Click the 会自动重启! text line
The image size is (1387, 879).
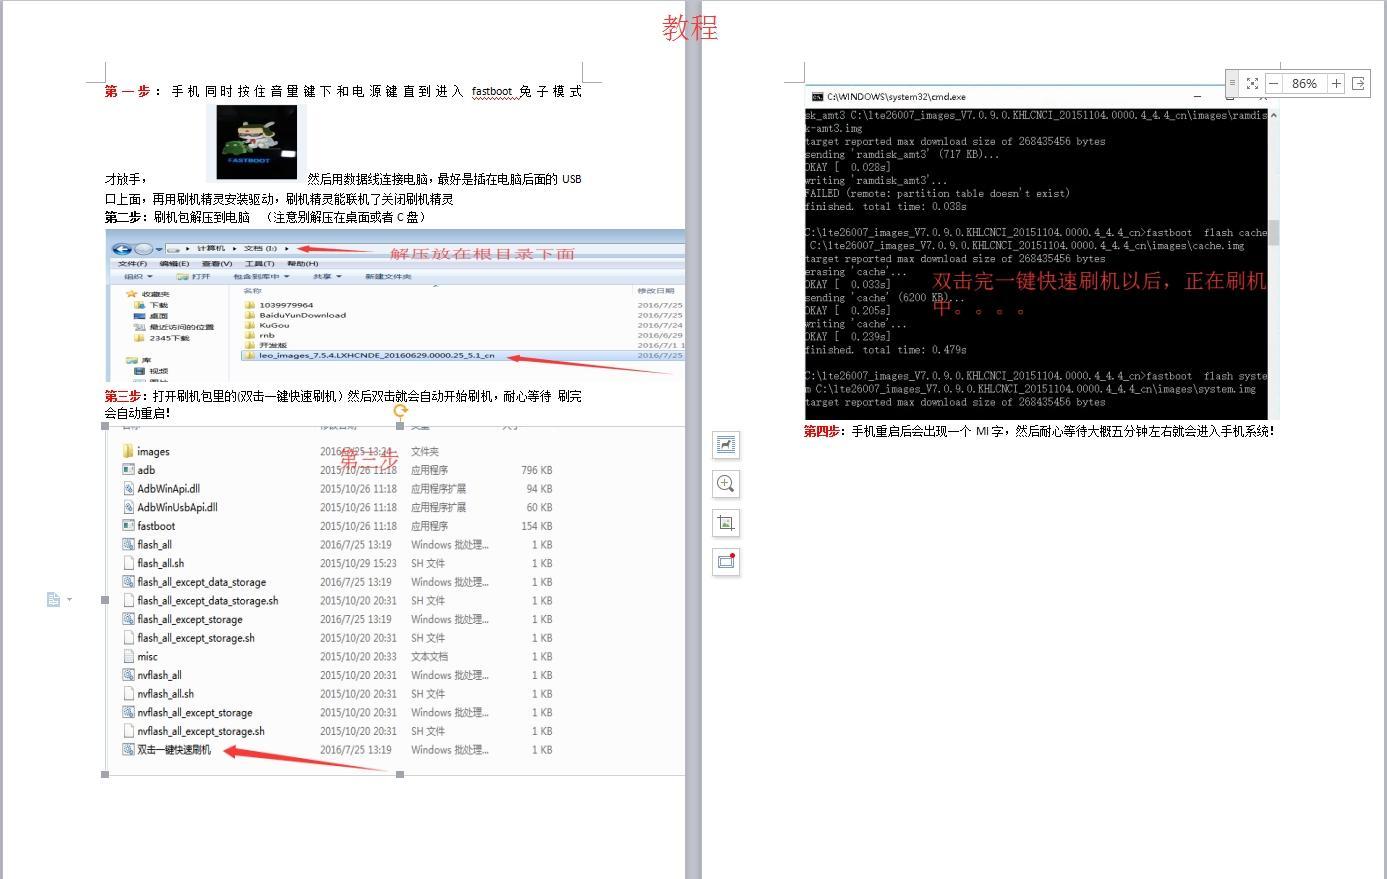point(138,412)
